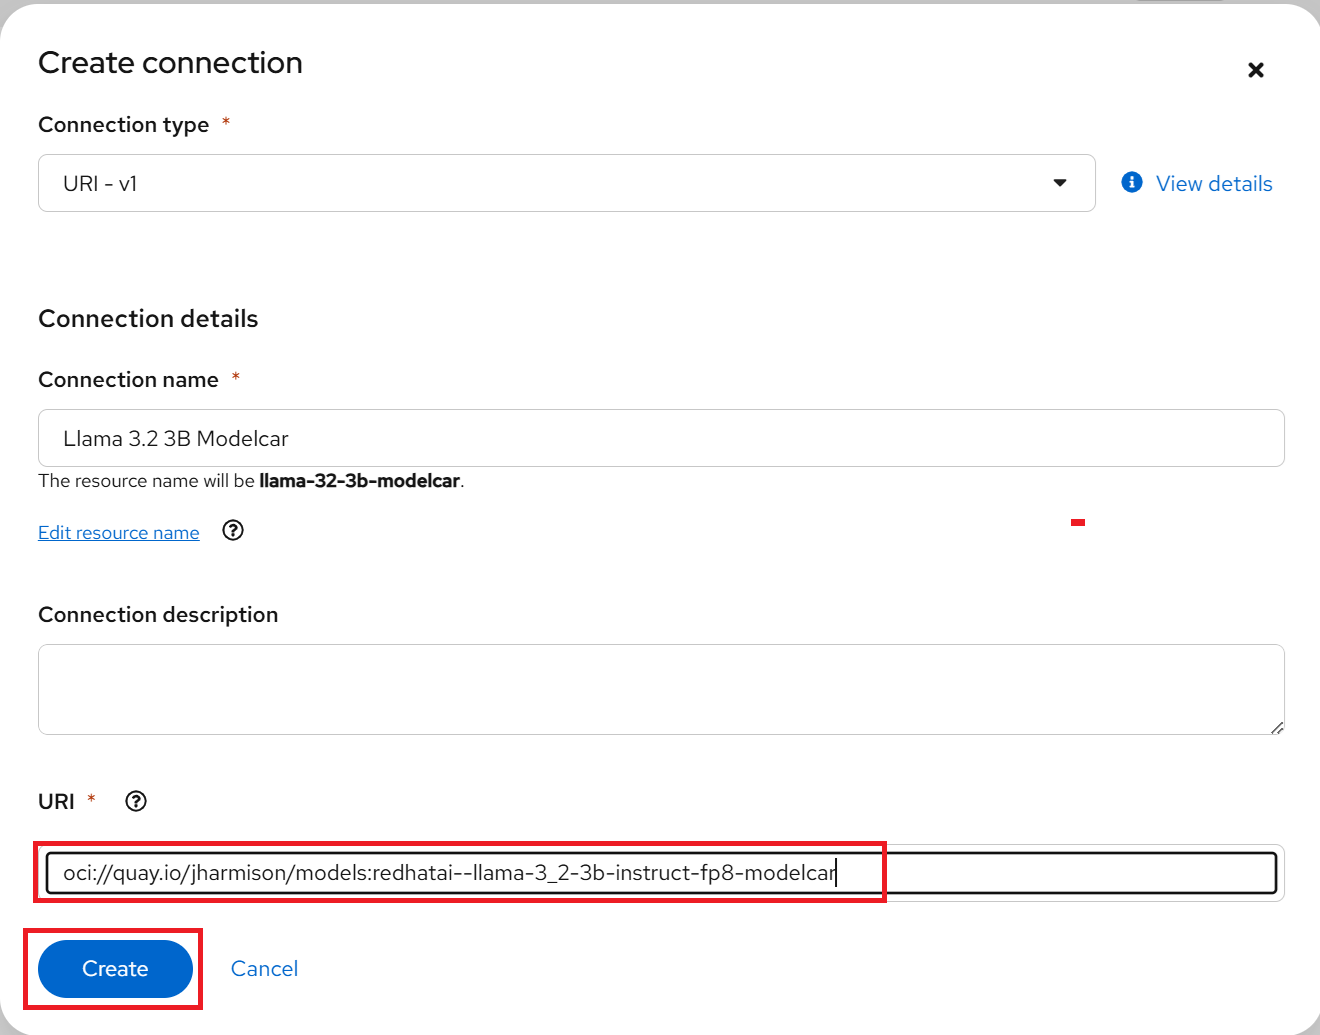
Task: Click the Connection details section heading
Action: coord(148,319)
